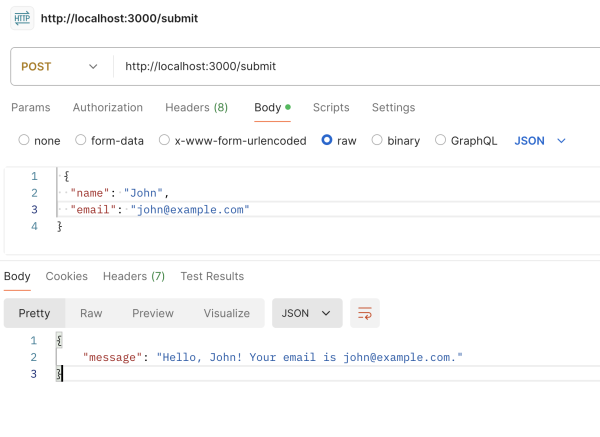Open the Test Results tab
This screenshot has height=437, width=600.
(x=212, y=276)
